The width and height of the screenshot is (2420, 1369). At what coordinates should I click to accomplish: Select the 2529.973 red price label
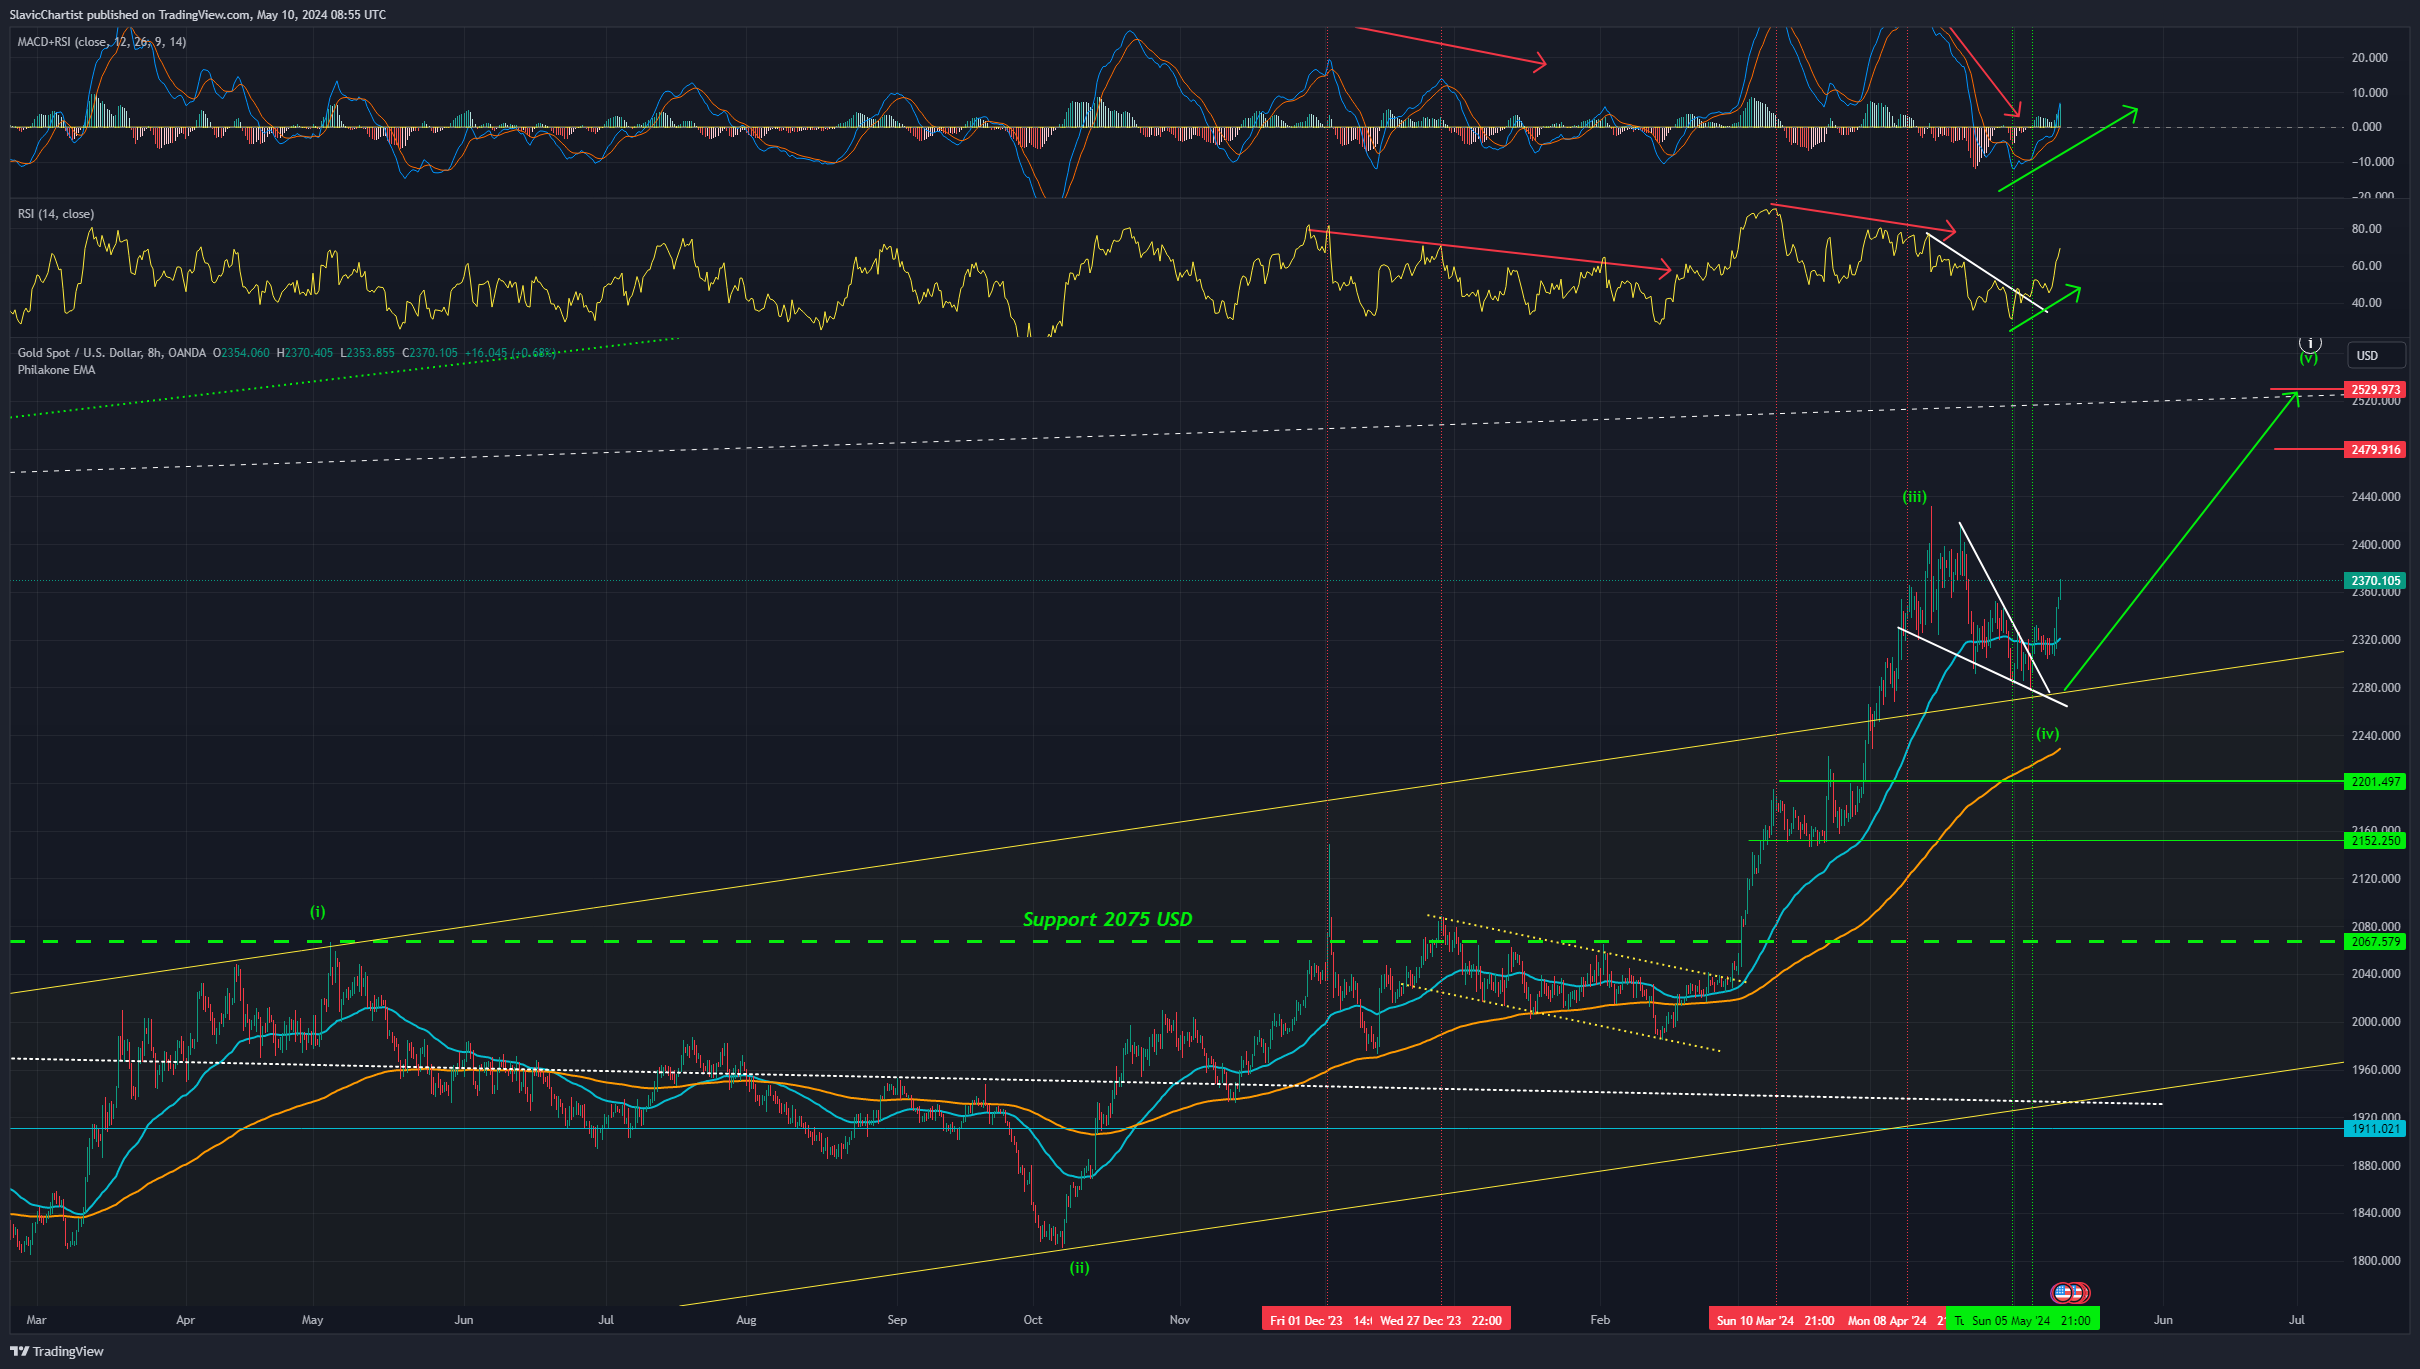point(2375,390)
